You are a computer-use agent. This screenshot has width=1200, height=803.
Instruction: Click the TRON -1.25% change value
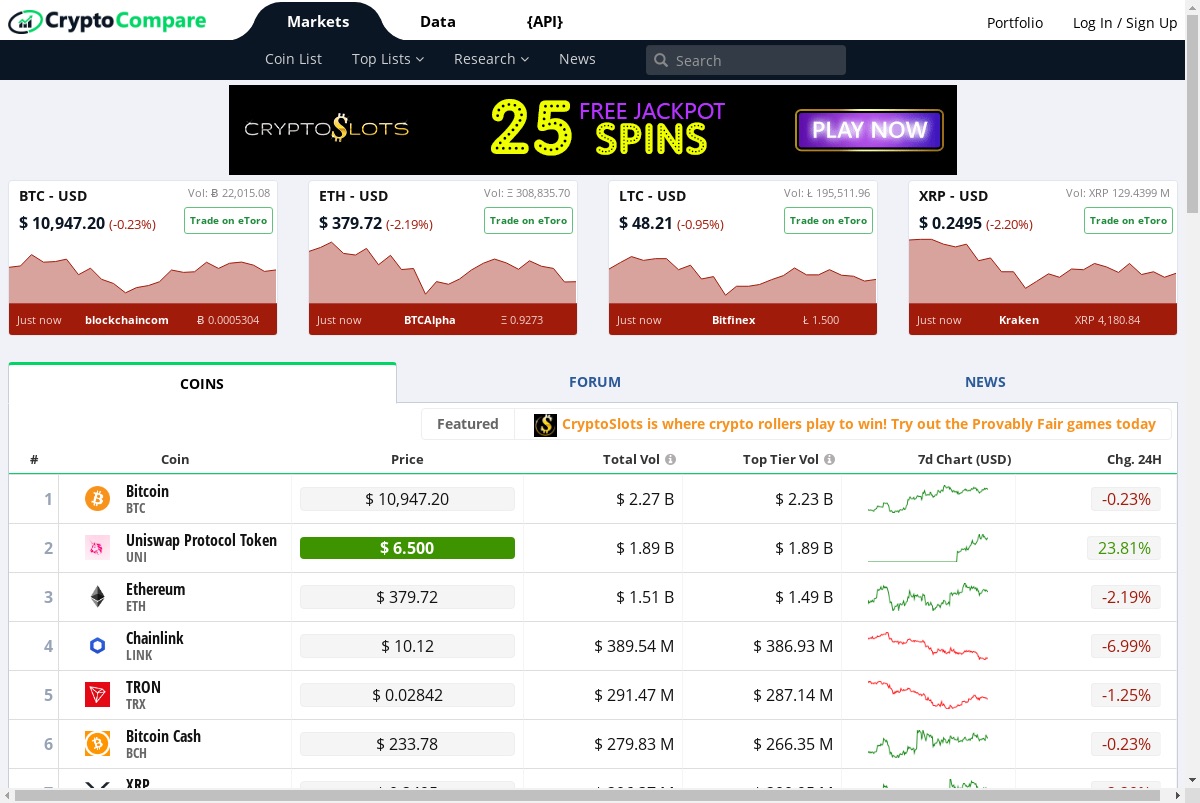tap(1126, 695)
